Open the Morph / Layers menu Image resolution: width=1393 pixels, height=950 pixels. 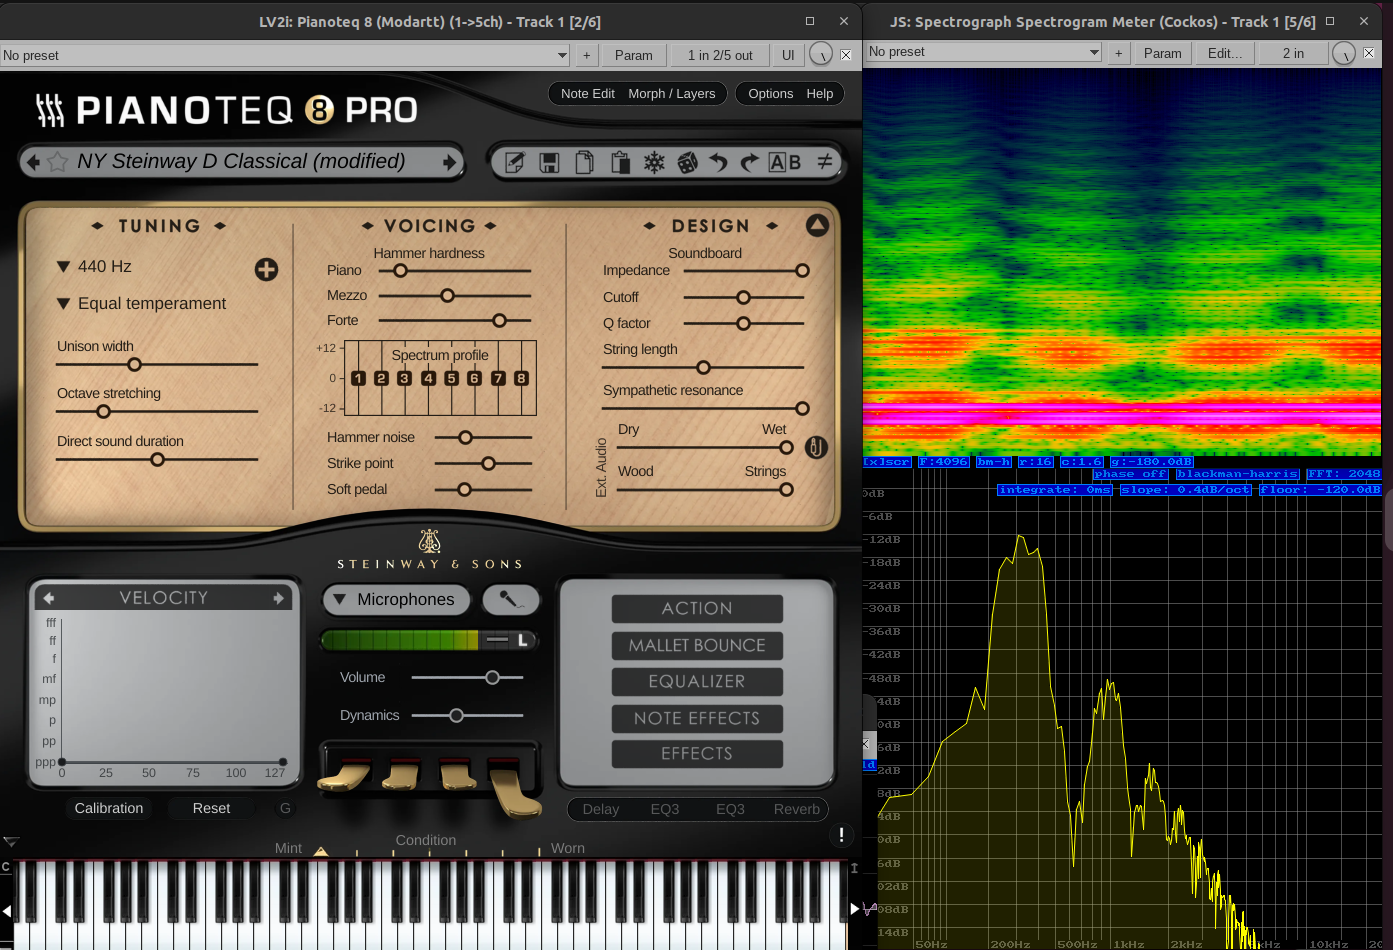point(672,93)
